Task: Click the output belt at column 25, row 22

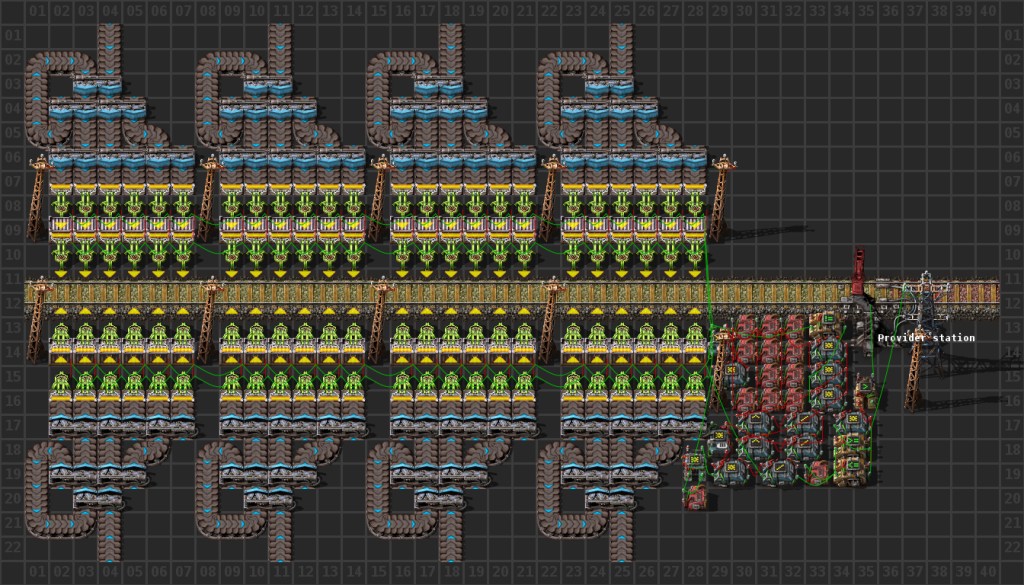Action: pos(622,547)
